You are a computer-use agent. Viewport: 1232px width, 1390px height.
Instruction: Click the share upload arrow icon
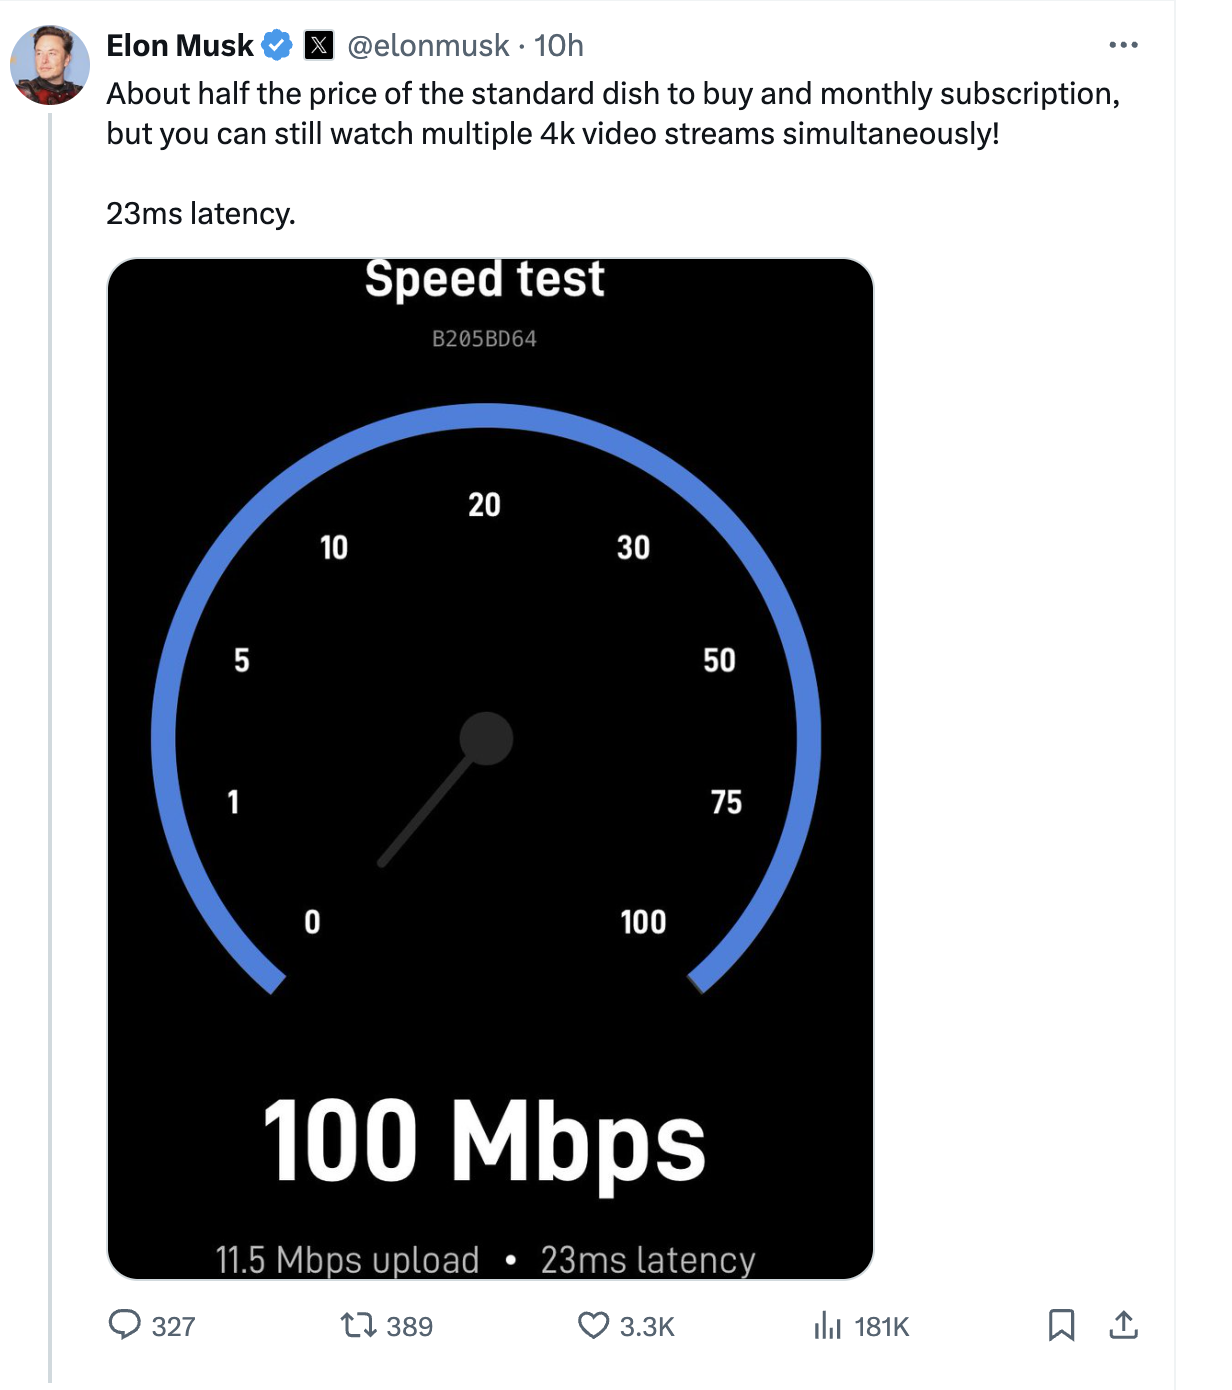pyautogui.click(x=1124, y=1325)
